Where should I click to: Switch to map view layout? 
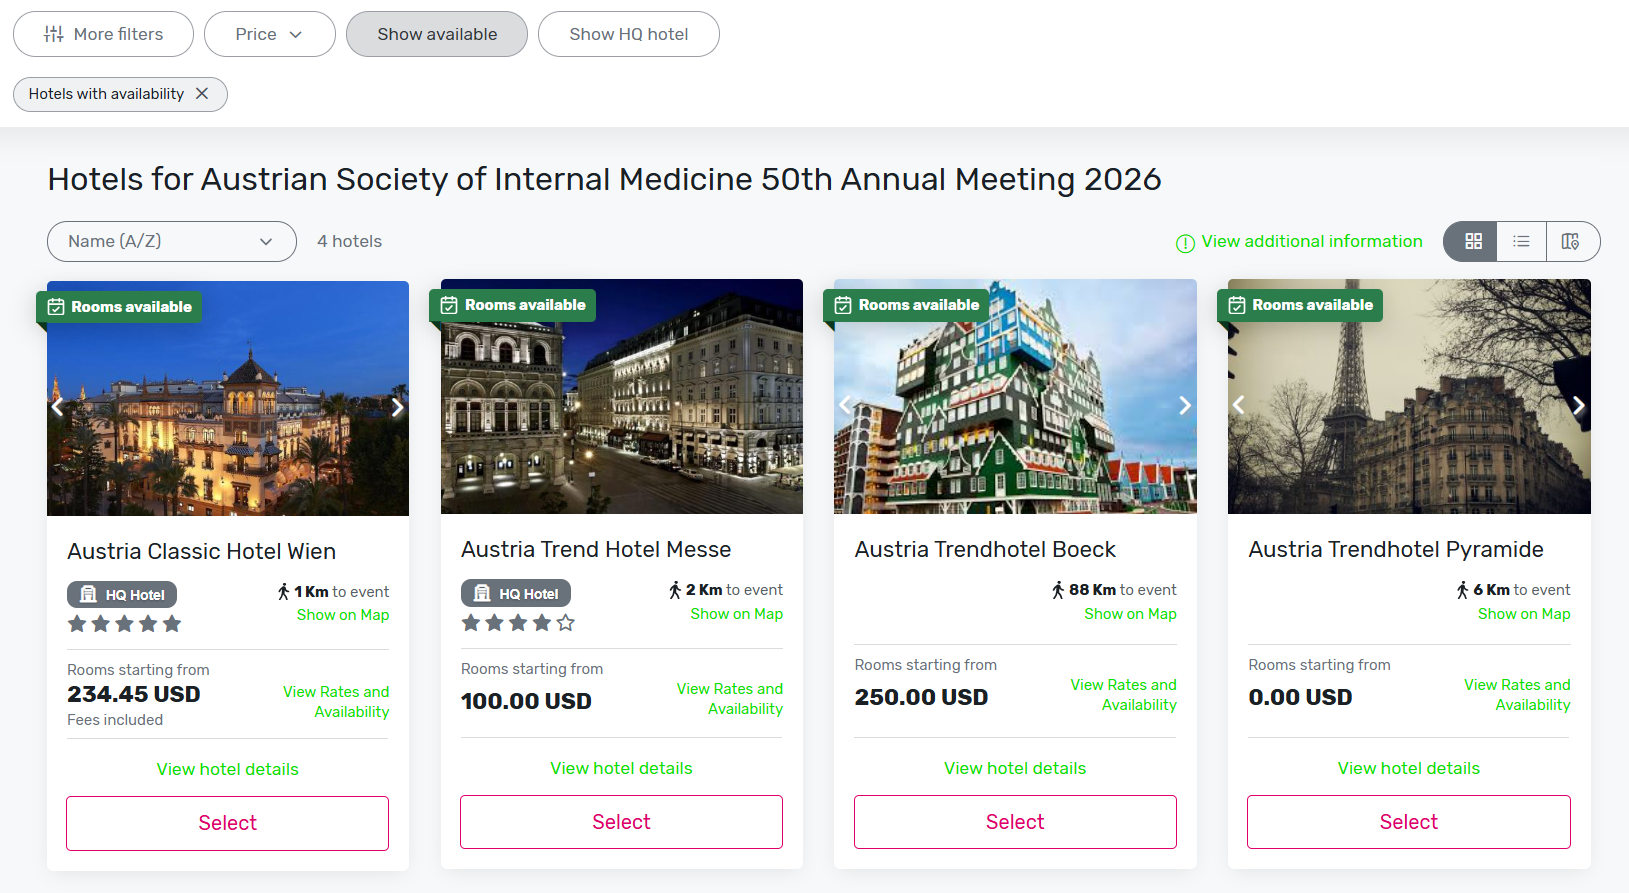tap(1572, 241)
